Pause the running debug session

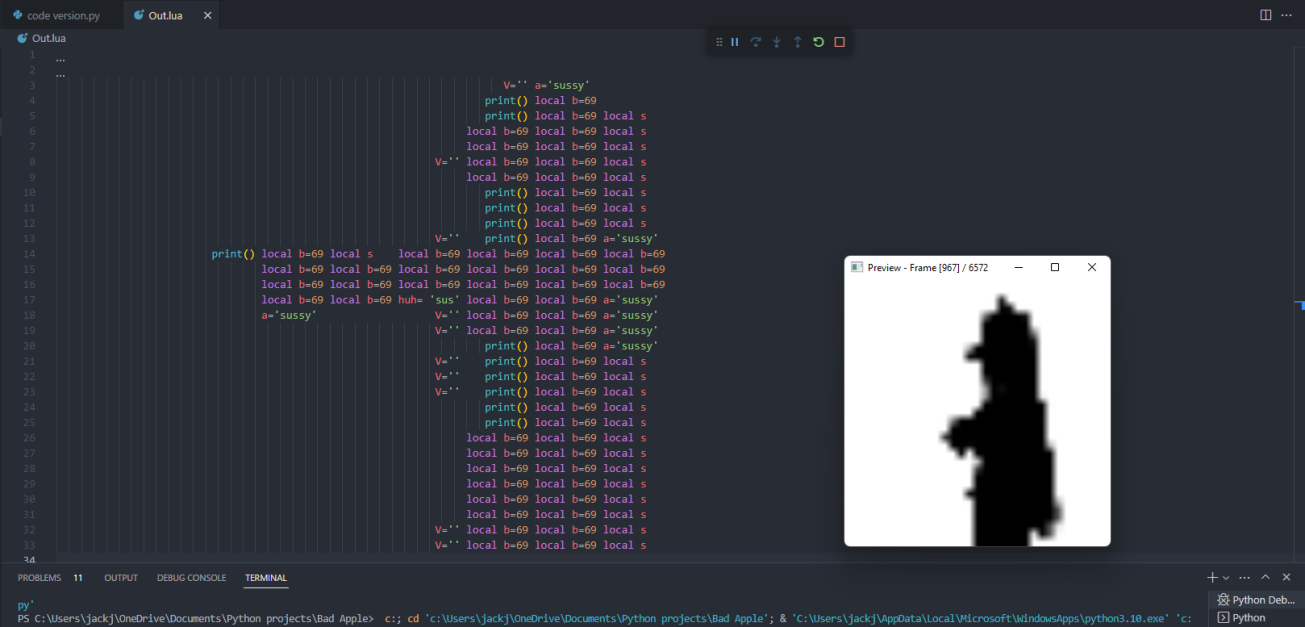[x=735, y=42]
